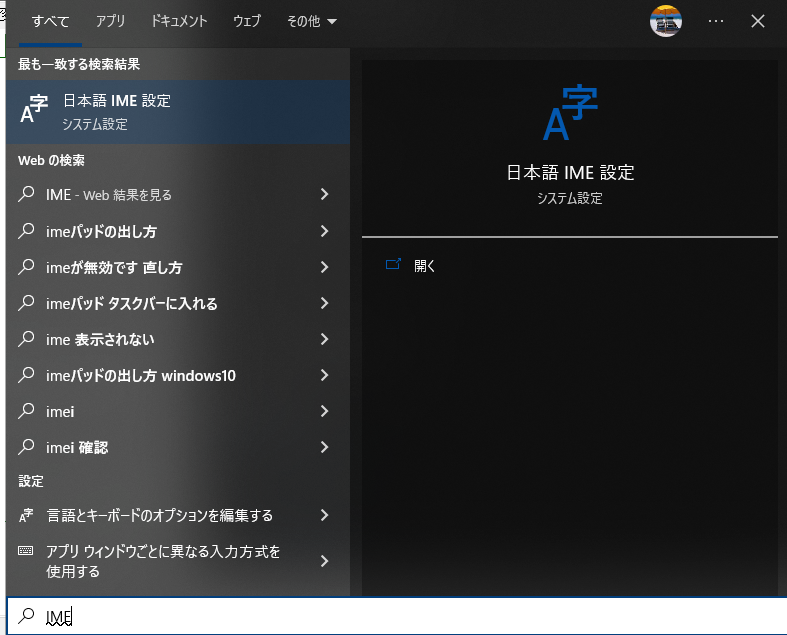Click the large A字 icon in preview pane
787x635 pixels.
[x=570, y=113]
